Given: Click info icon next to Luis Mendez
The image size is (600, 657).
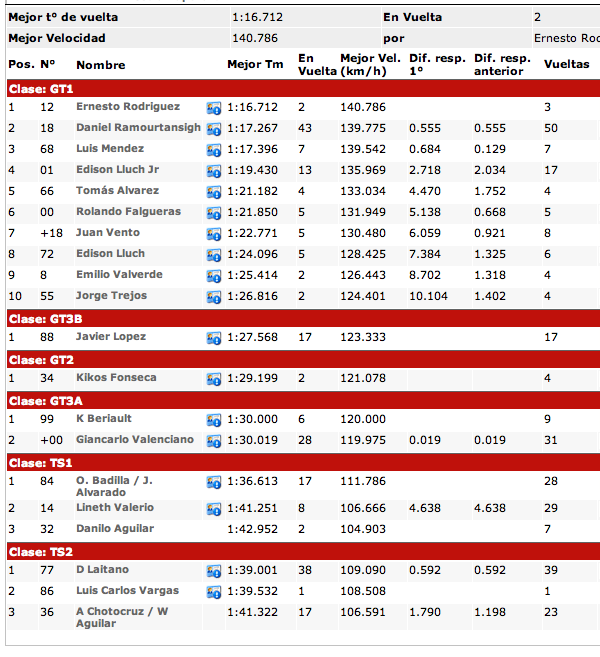Looking at the screenshot, I should (x=213, y=150).
